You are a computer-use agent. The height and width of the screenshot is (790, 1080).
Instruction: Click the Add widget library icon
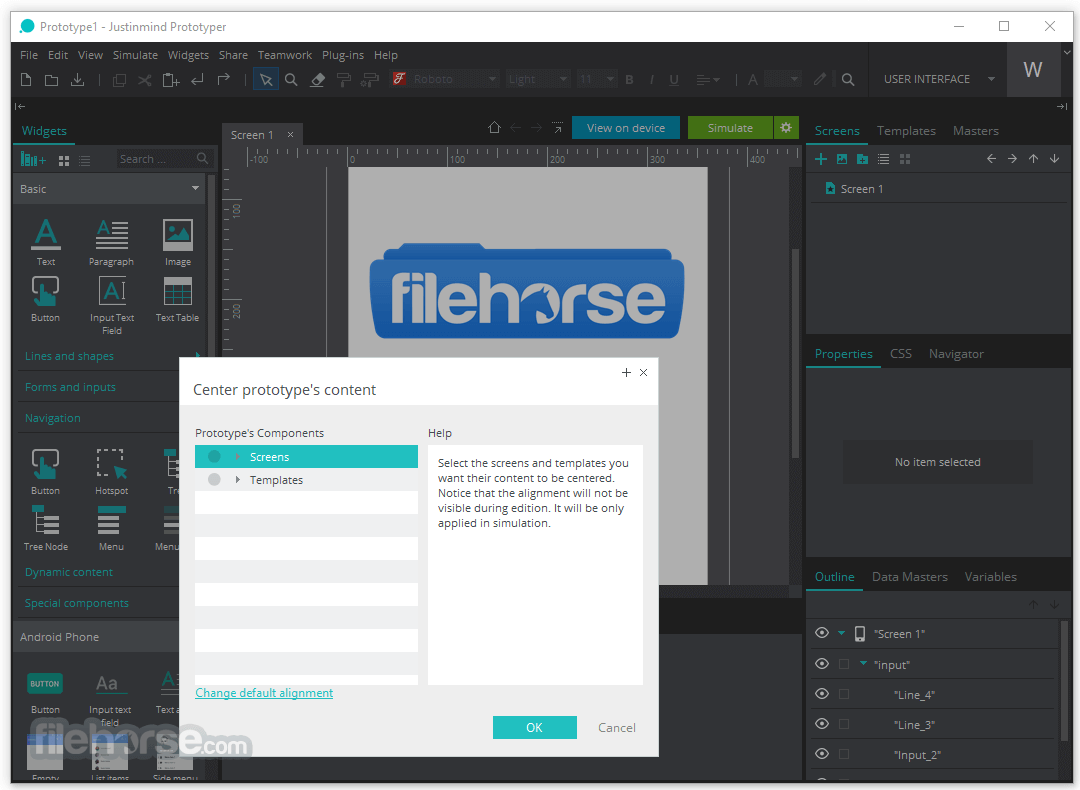[x=33, y=160]
